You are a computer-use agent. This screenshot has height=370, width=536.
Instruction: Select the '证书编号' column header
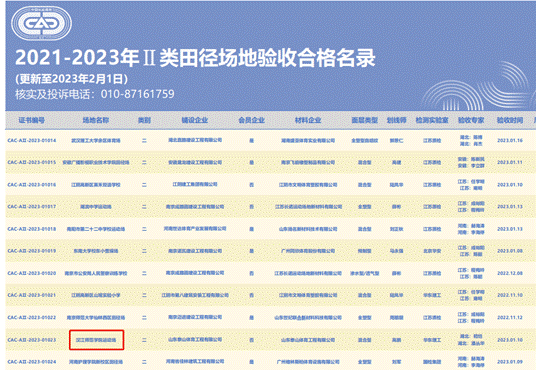click(x=31, y=120)
